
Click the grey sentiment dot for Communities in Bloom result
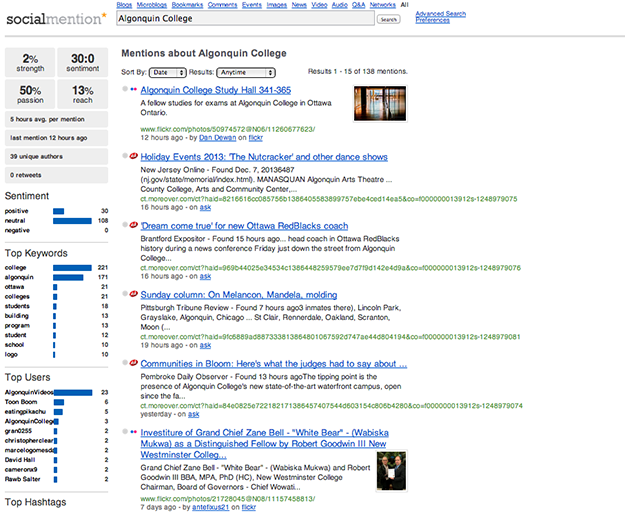[x=125, y=362]
